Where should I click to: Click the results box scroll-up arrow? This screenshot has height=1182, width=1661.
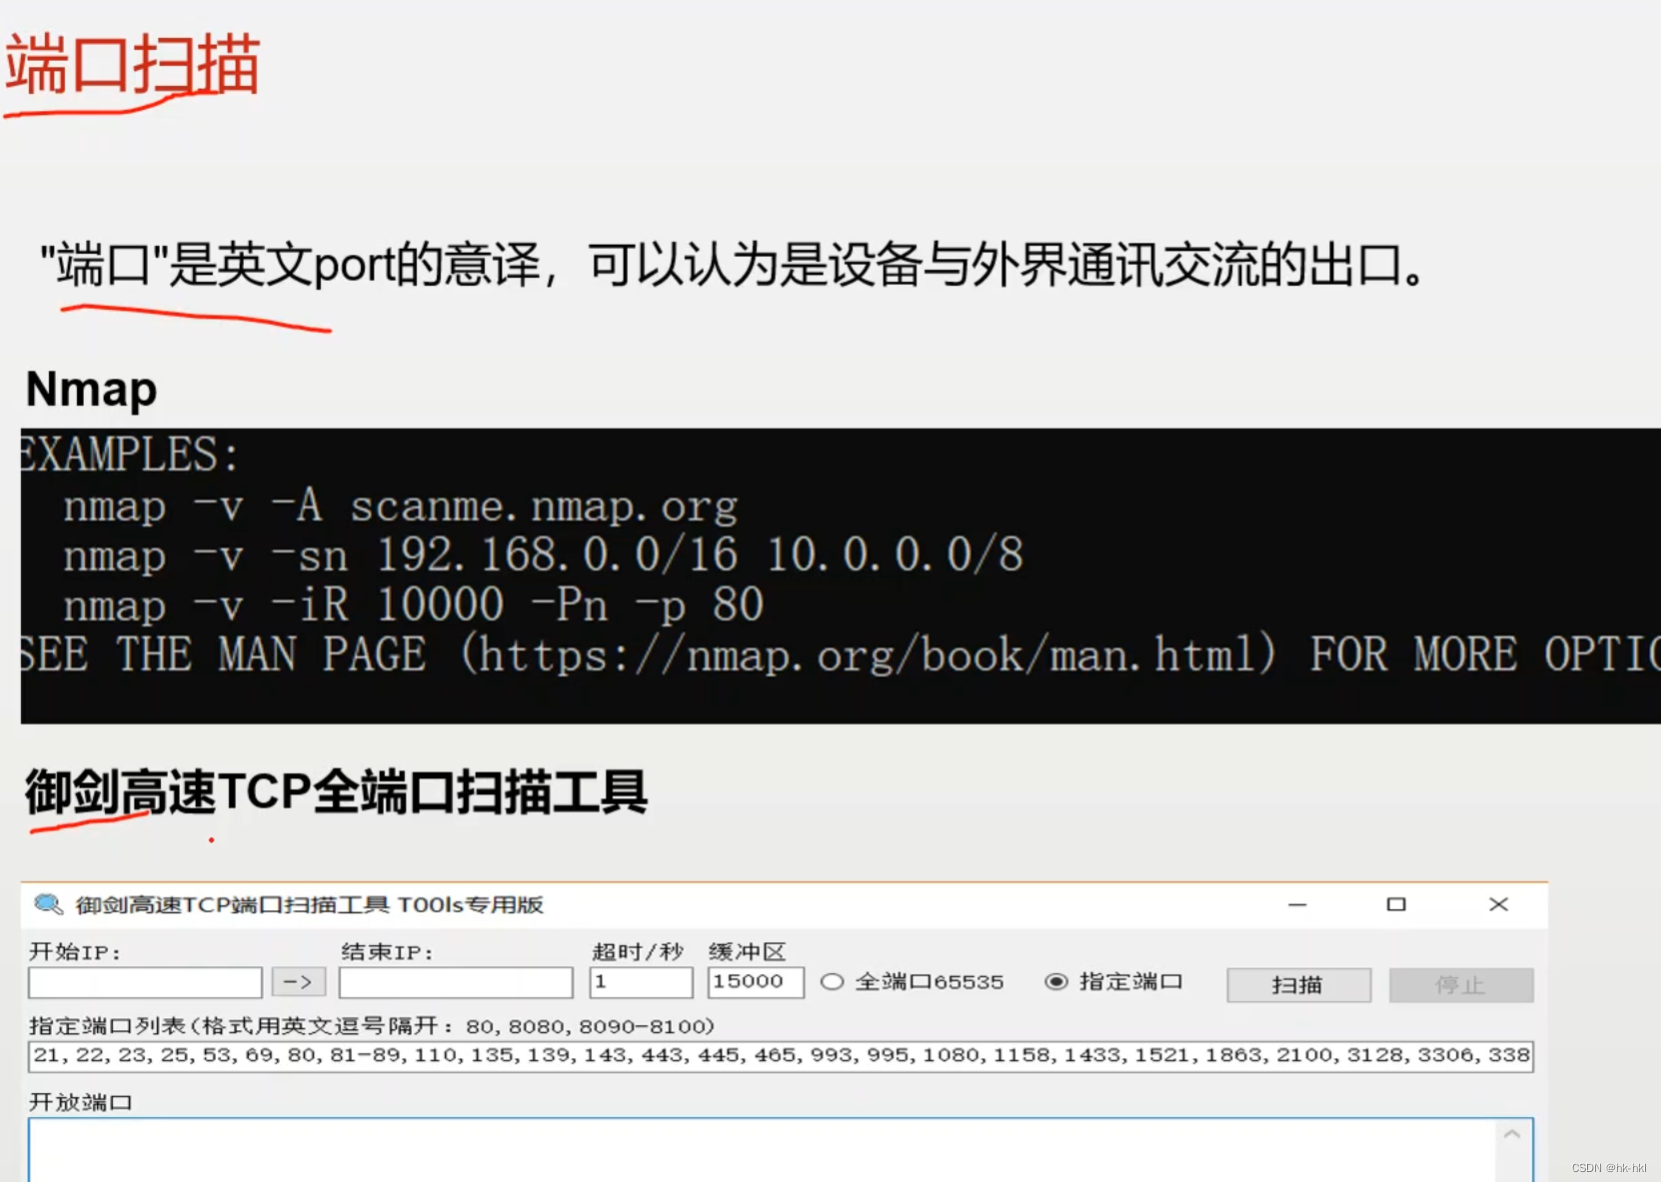(x=1513, y=1134)
